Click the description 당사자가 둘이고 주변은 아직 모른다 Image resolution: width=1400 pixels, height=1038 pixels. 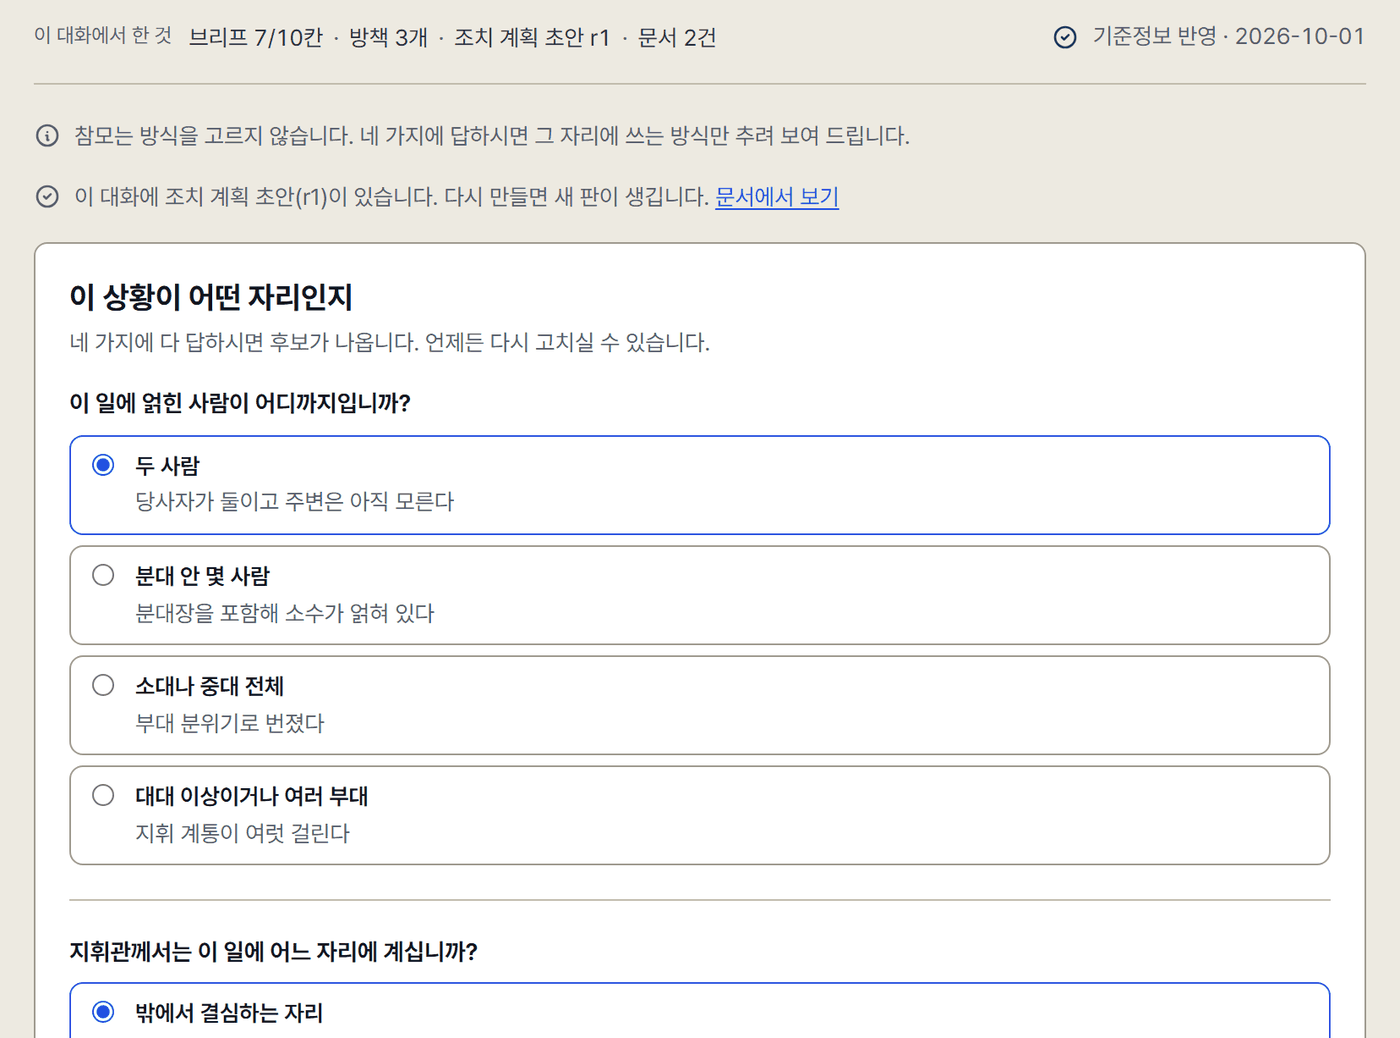click(x=295, y=502)
